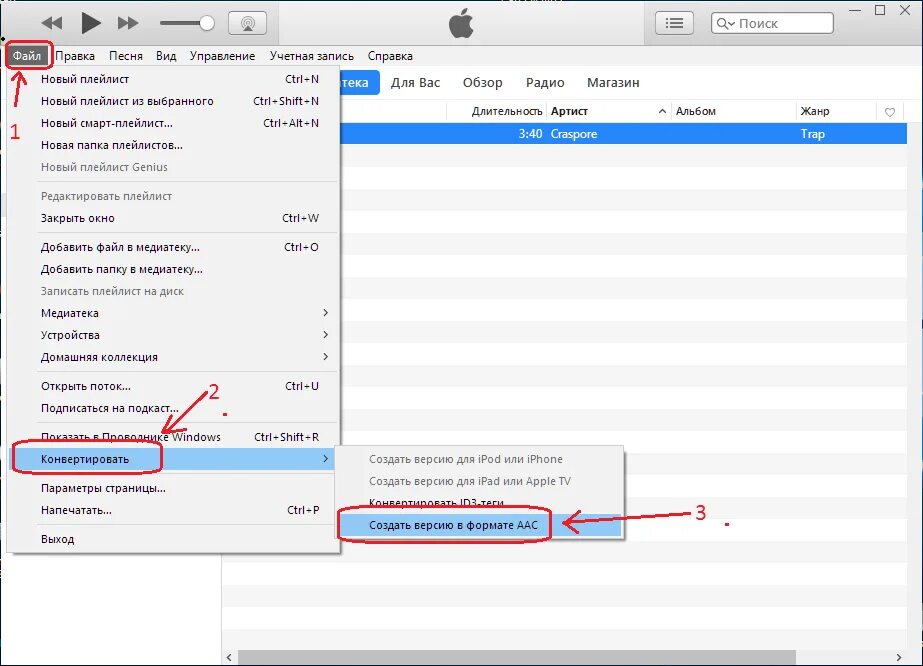Open the Учетная запись menu
The image size is (923, 666).
point(311,56)
